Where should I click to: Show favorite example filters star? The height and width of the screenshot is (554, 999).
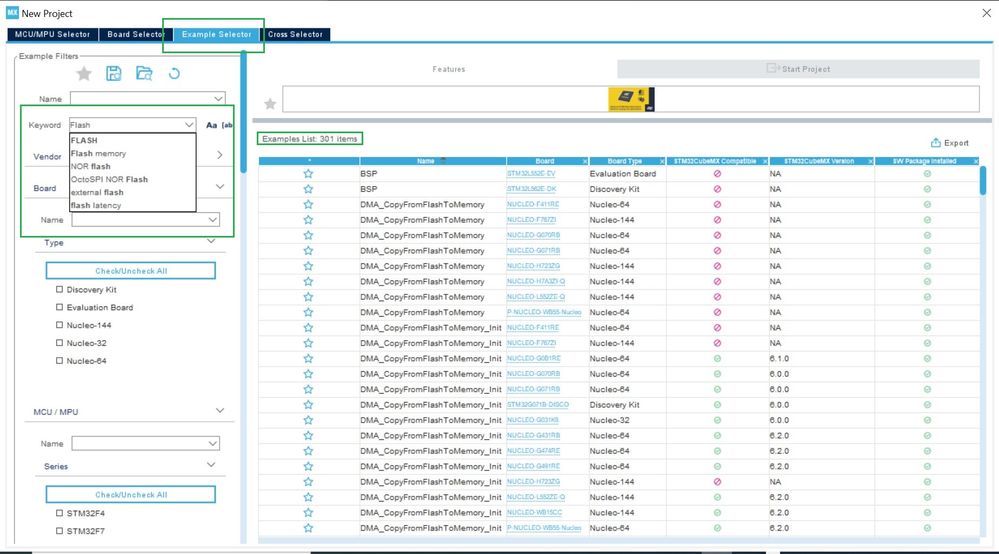coord(83,74)
